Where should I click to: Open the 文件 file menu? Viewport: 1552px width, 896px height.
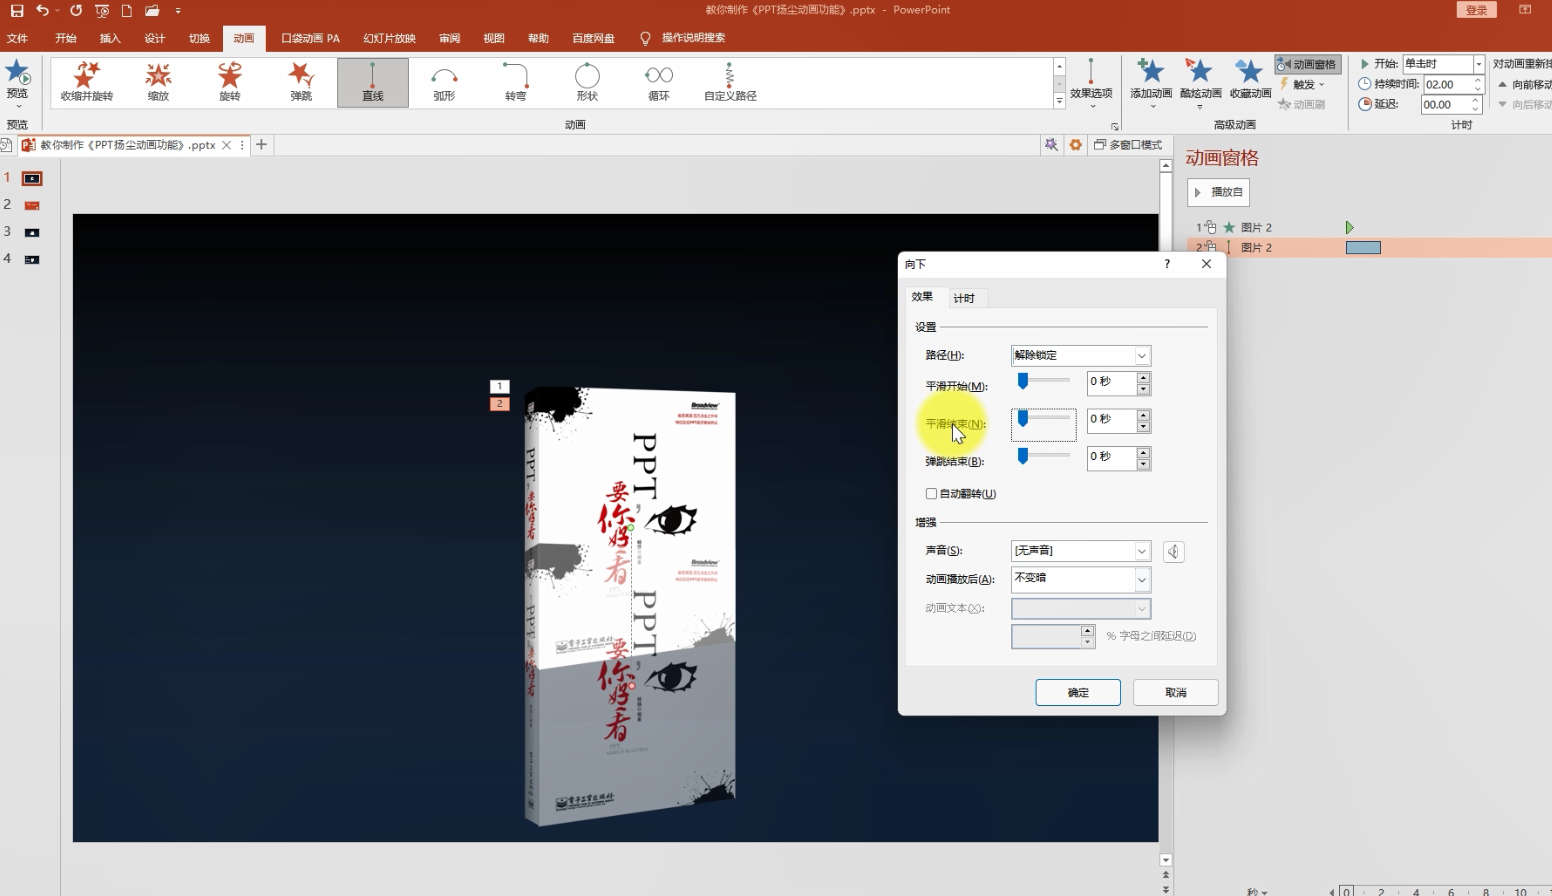point(17,38)
